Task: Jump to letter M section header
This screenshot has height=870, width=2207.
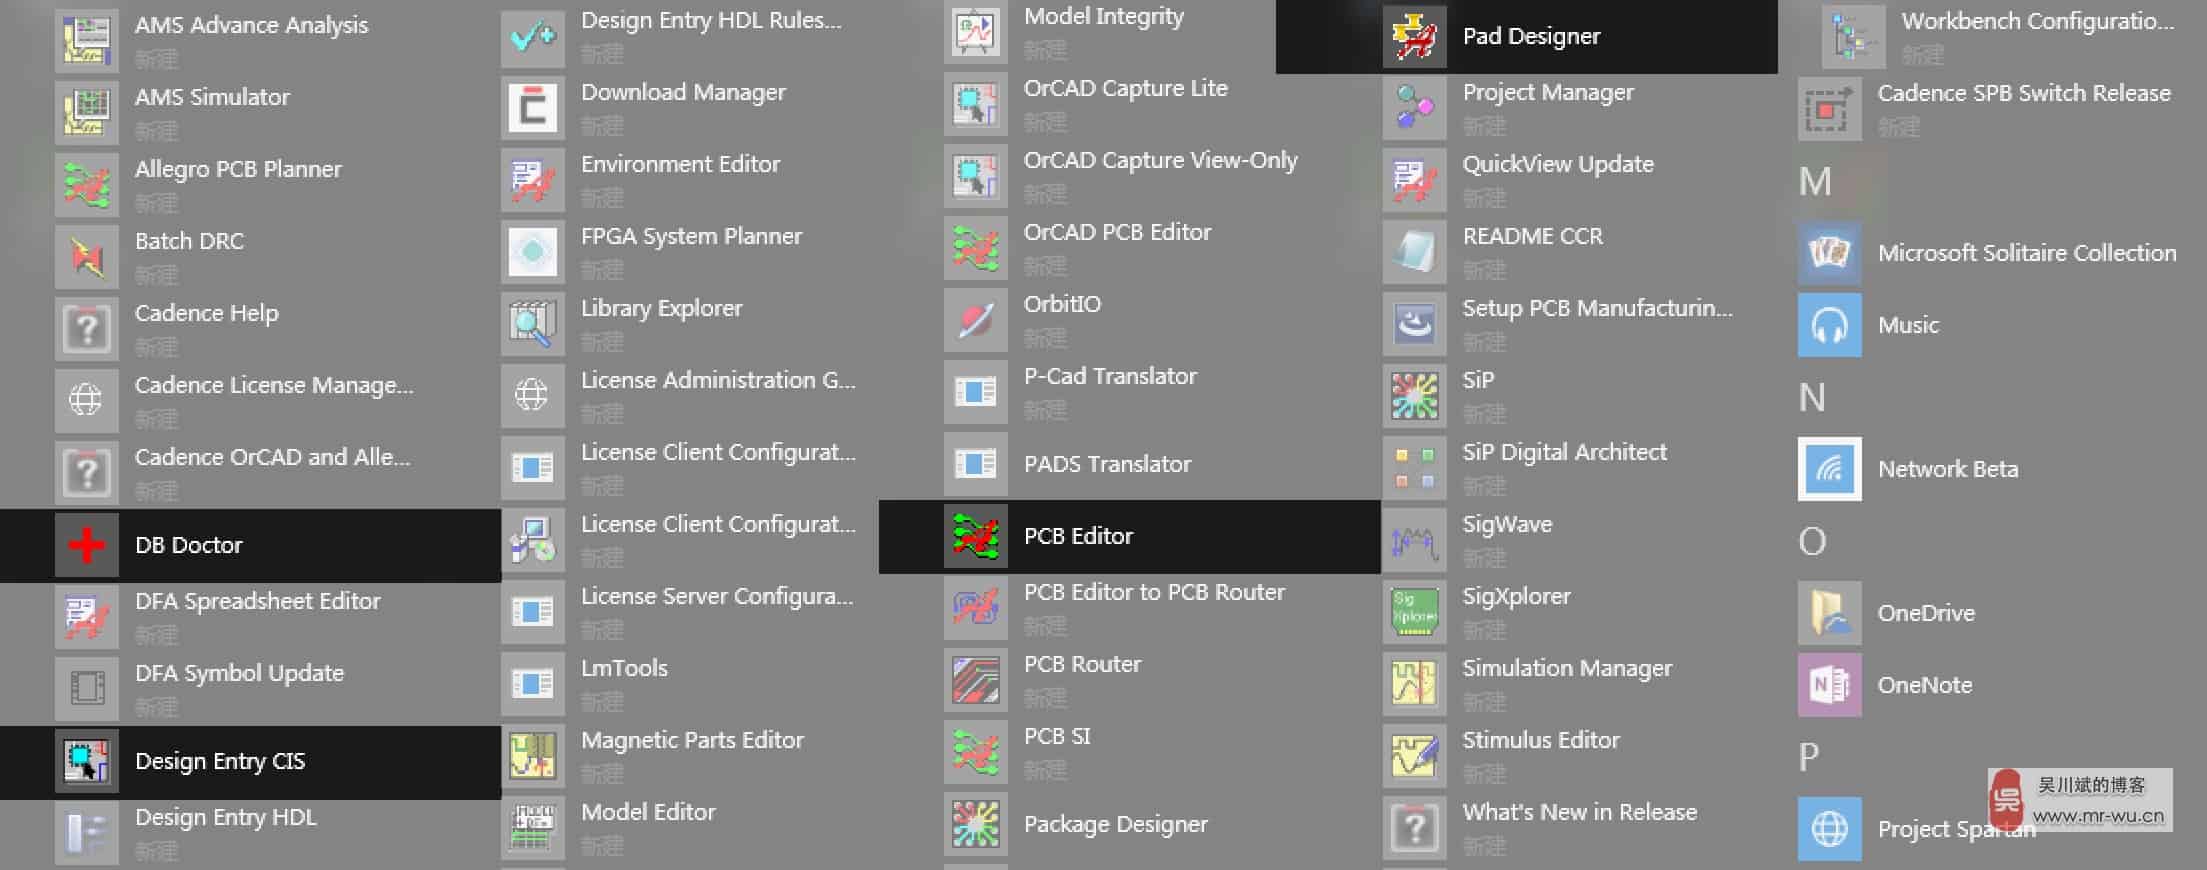Action: (1815, 182)
